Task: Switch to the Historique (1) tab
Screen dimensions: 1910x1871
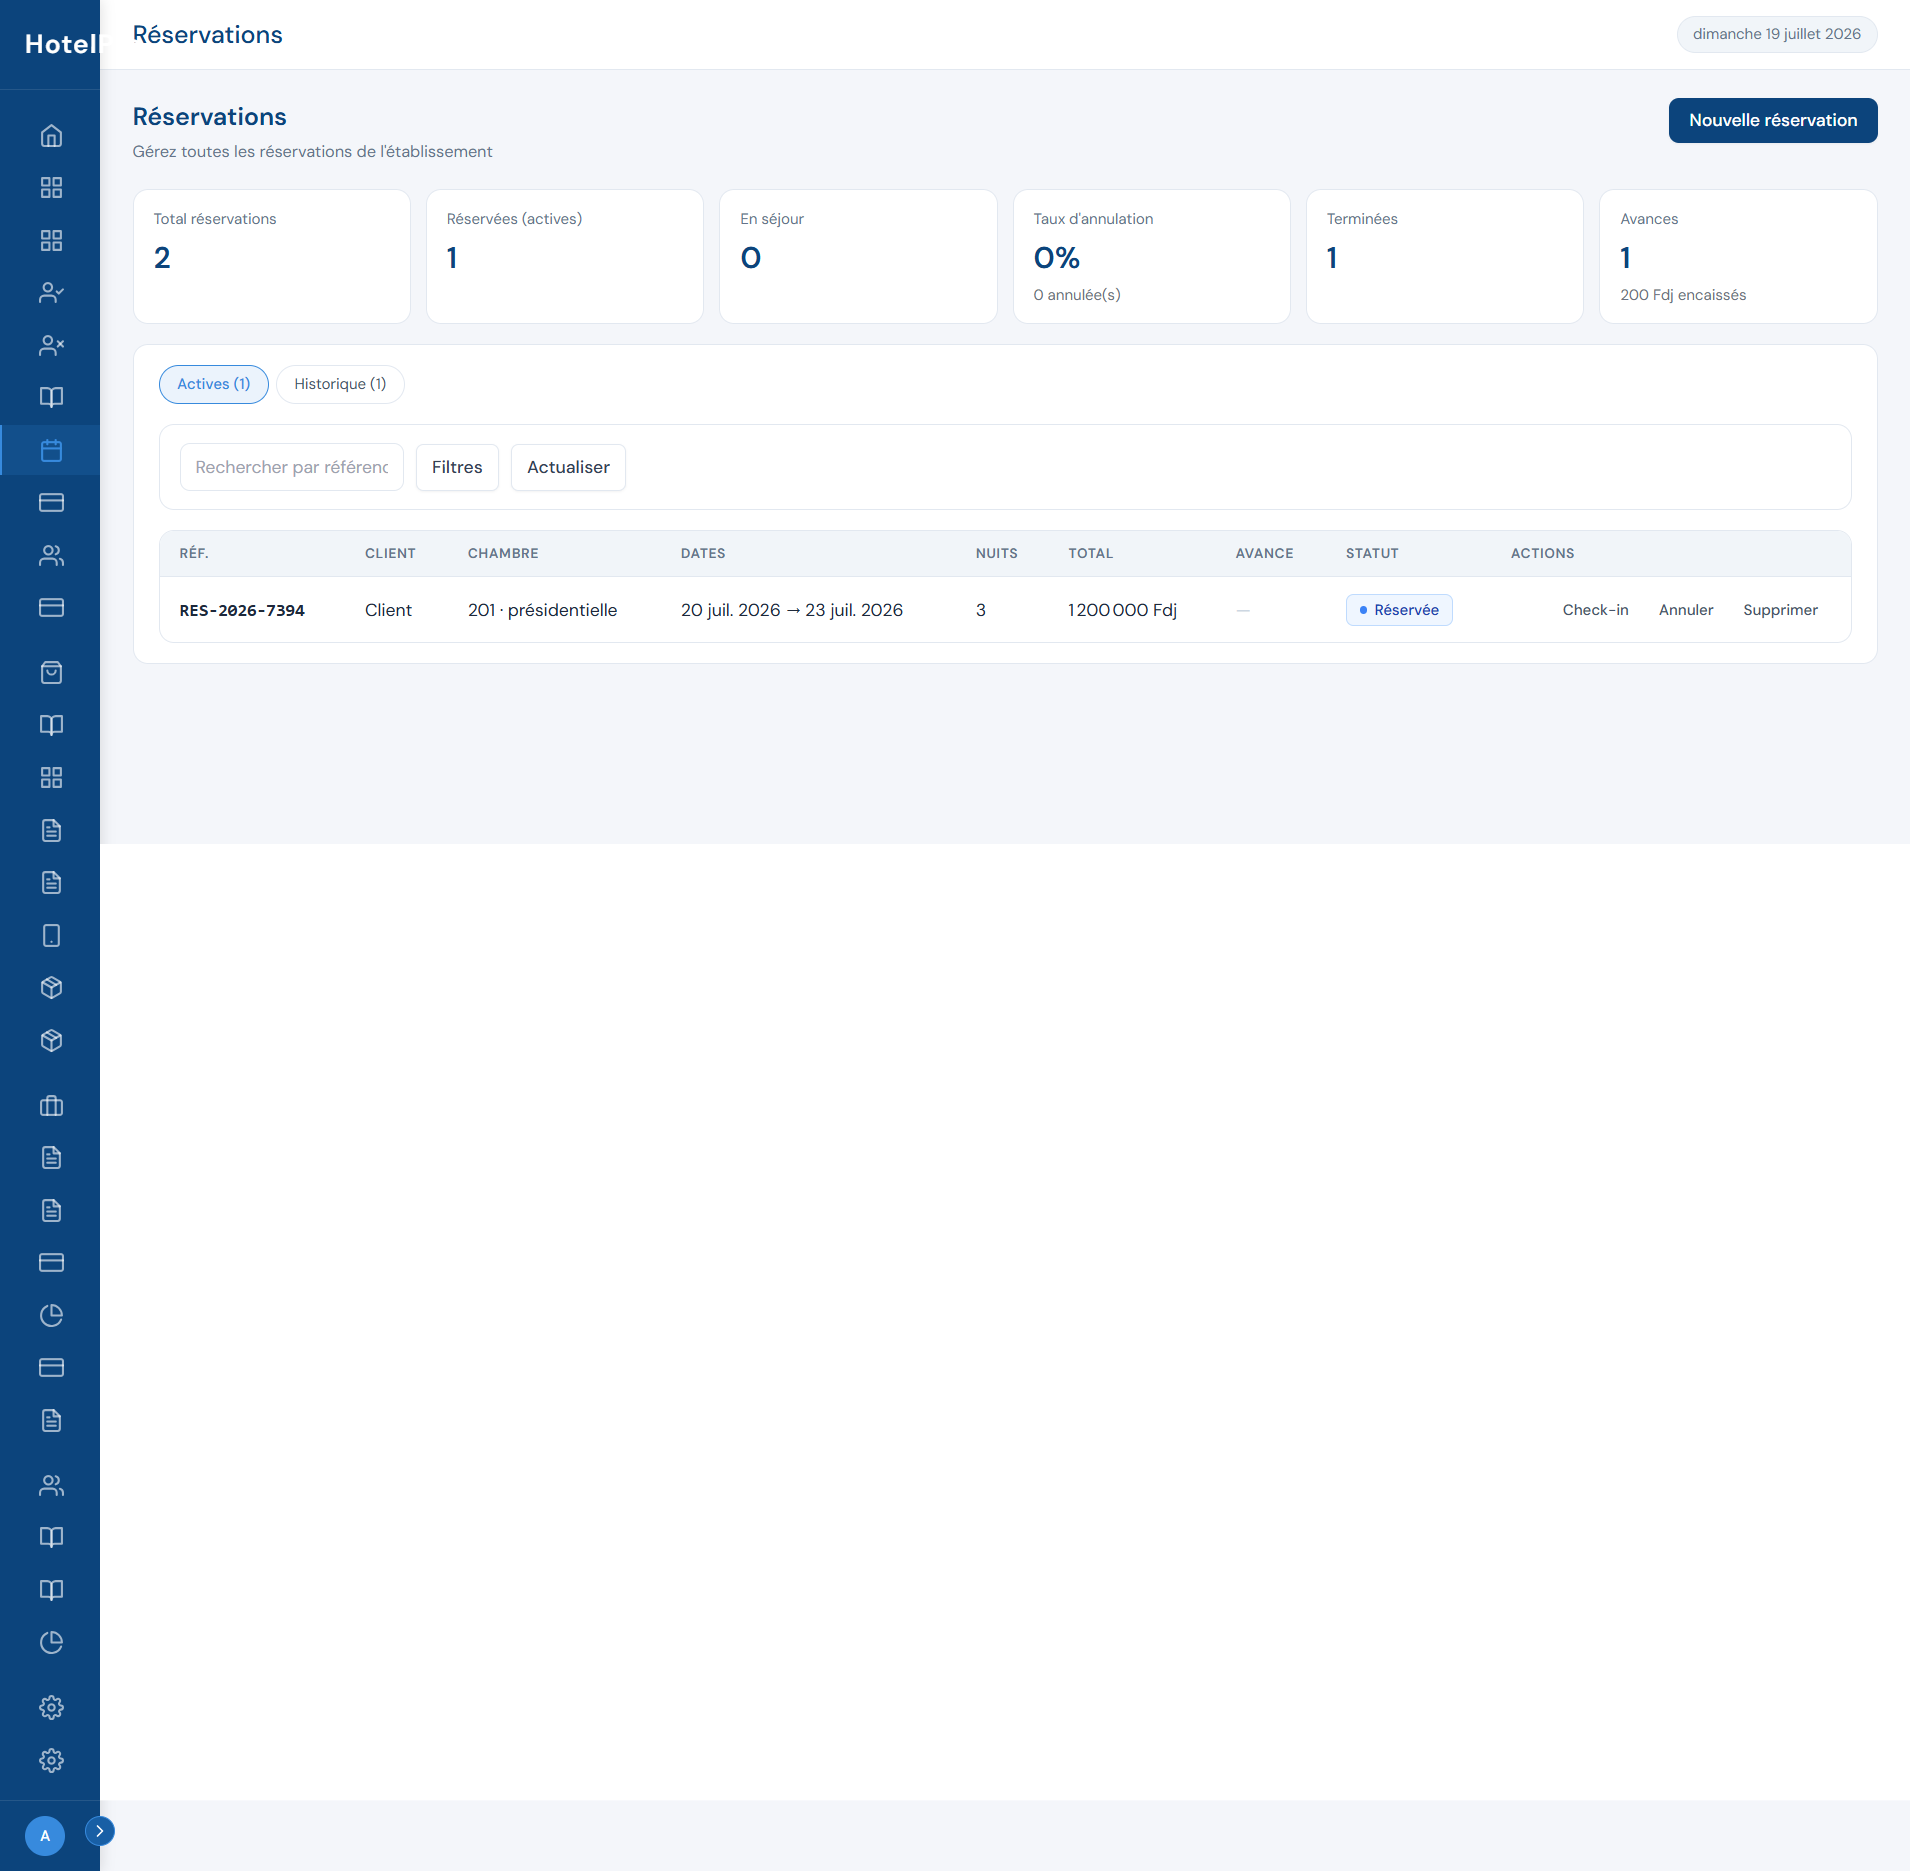Action: 340,384
